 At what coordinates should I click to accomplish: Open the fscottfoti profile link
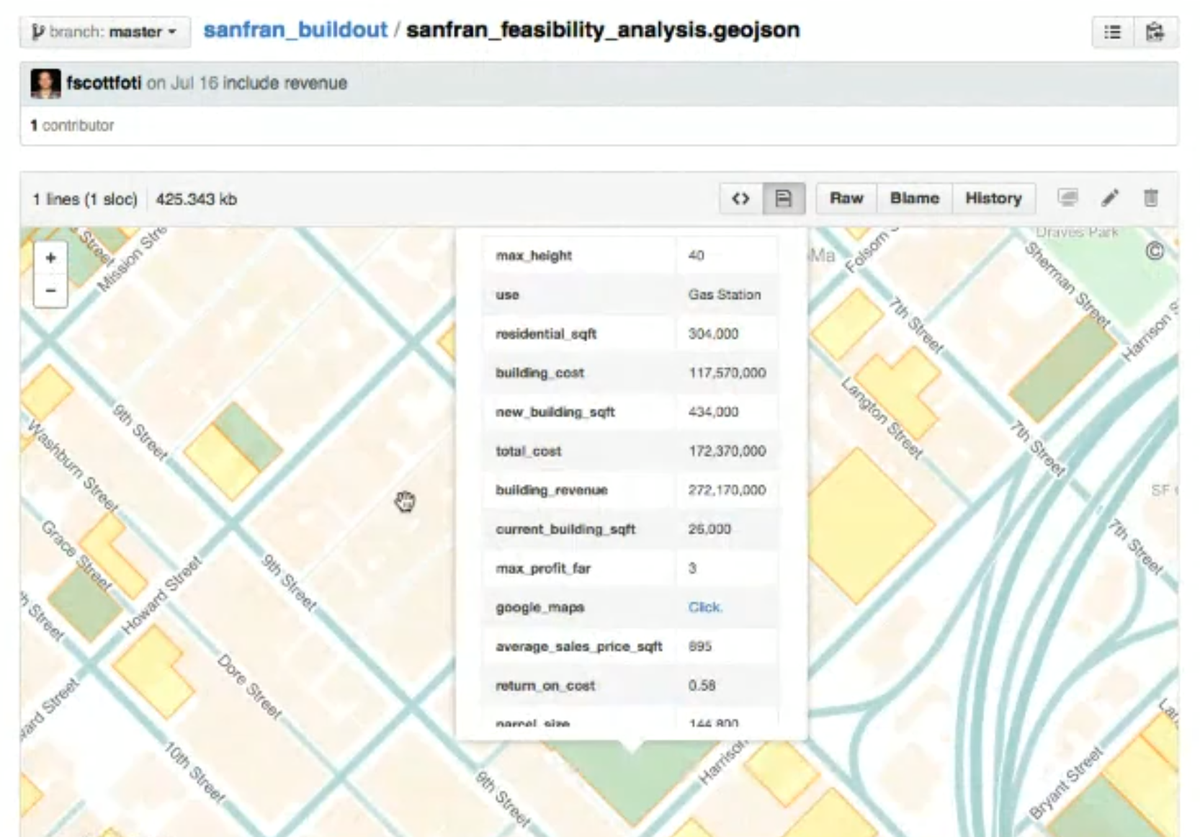point(104,83)
